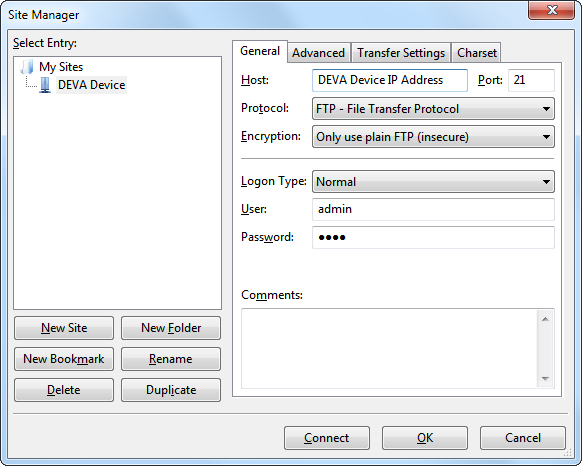582x466 pixels.
Task: Close the Site Manager dialog window
Action: [552, 10]
